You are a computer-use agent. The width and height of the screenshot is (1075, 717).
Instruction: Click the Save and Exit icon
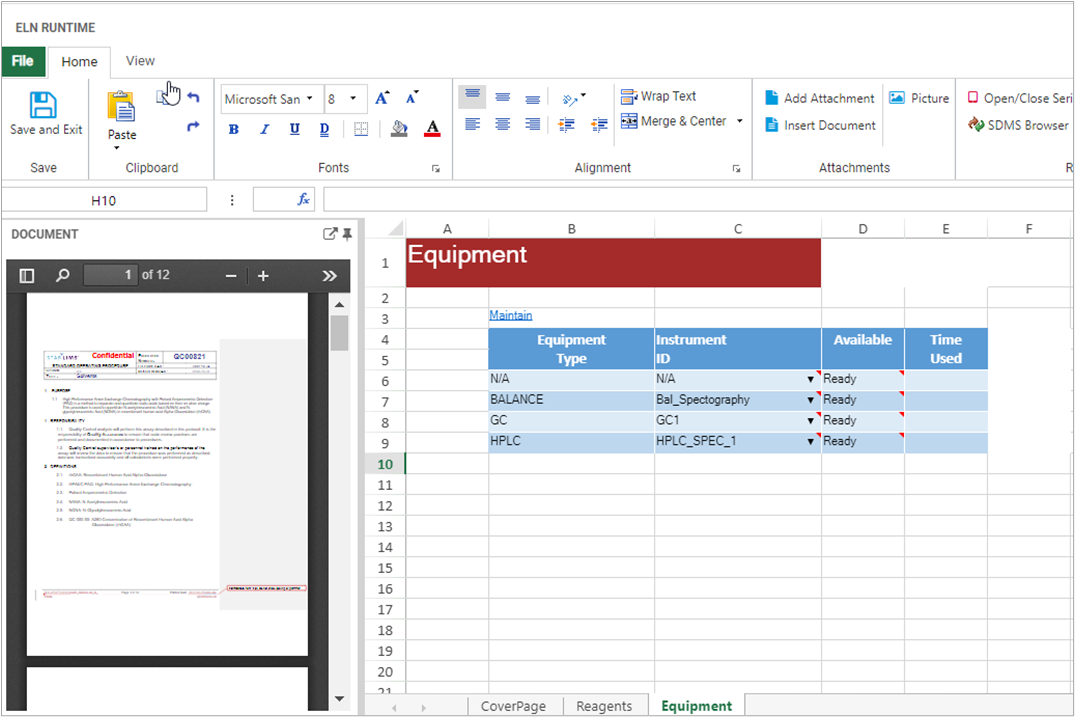(x=44, y=106)
